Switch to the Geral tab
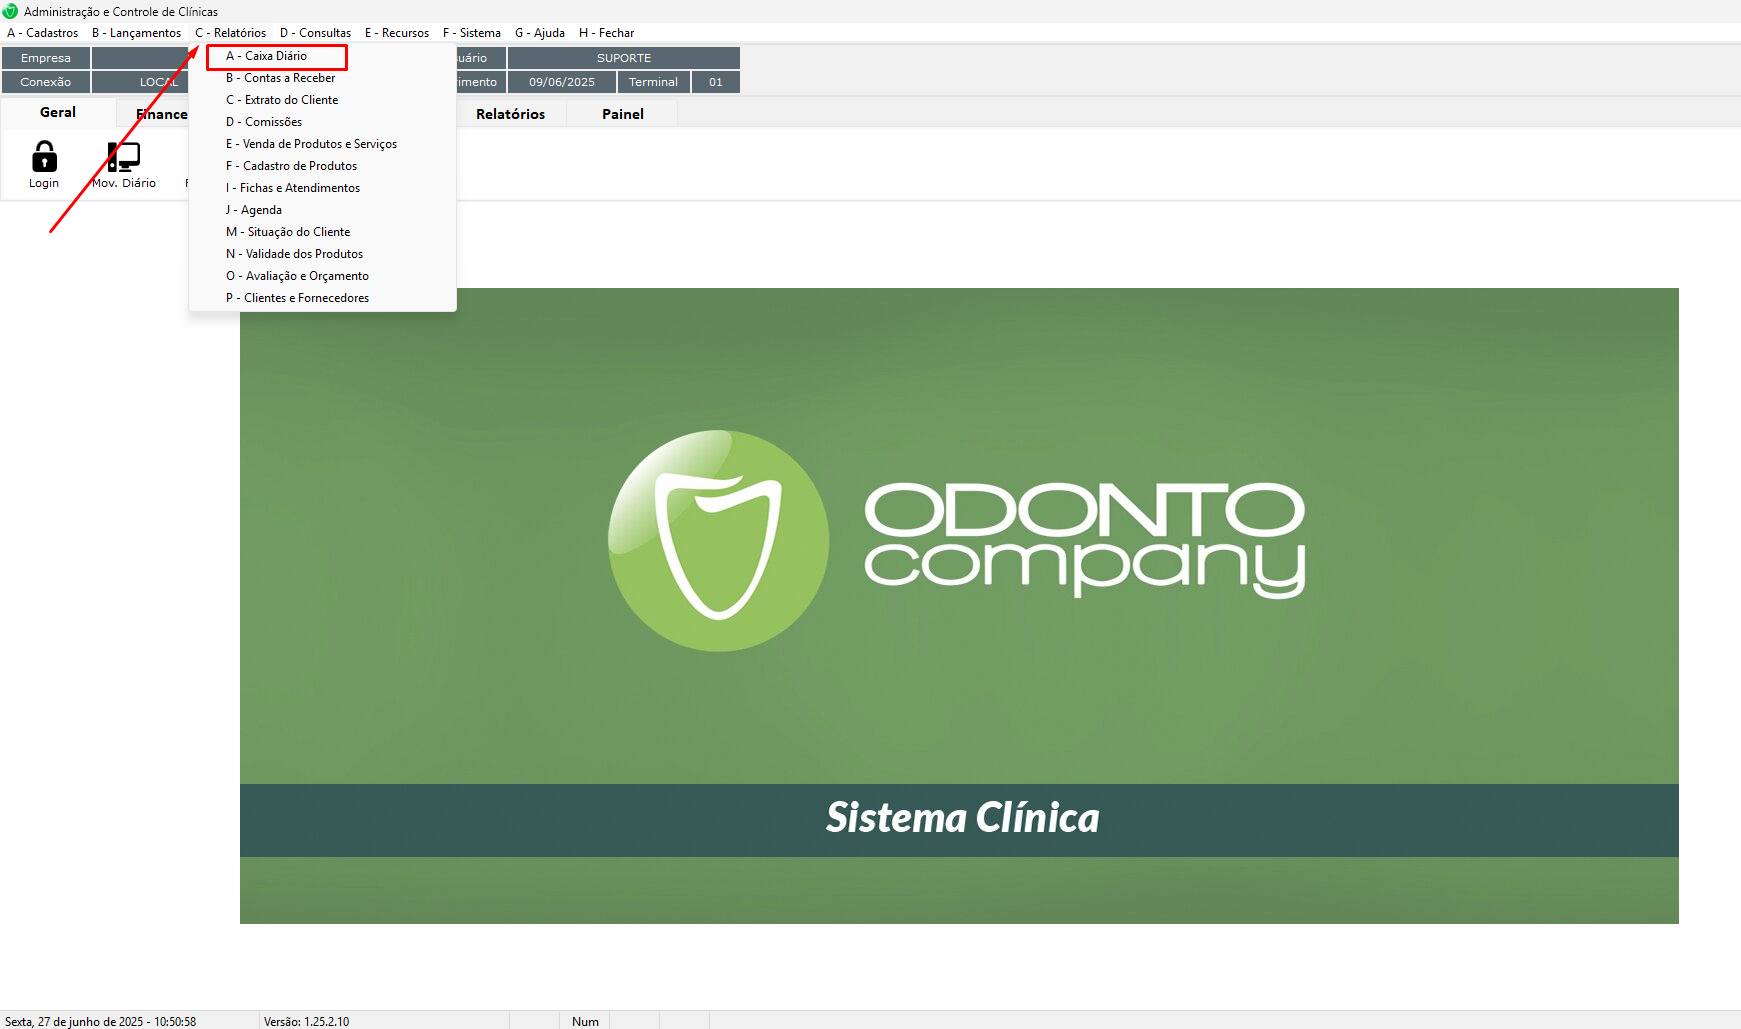1741x1029 pixels. coord(58,113)
